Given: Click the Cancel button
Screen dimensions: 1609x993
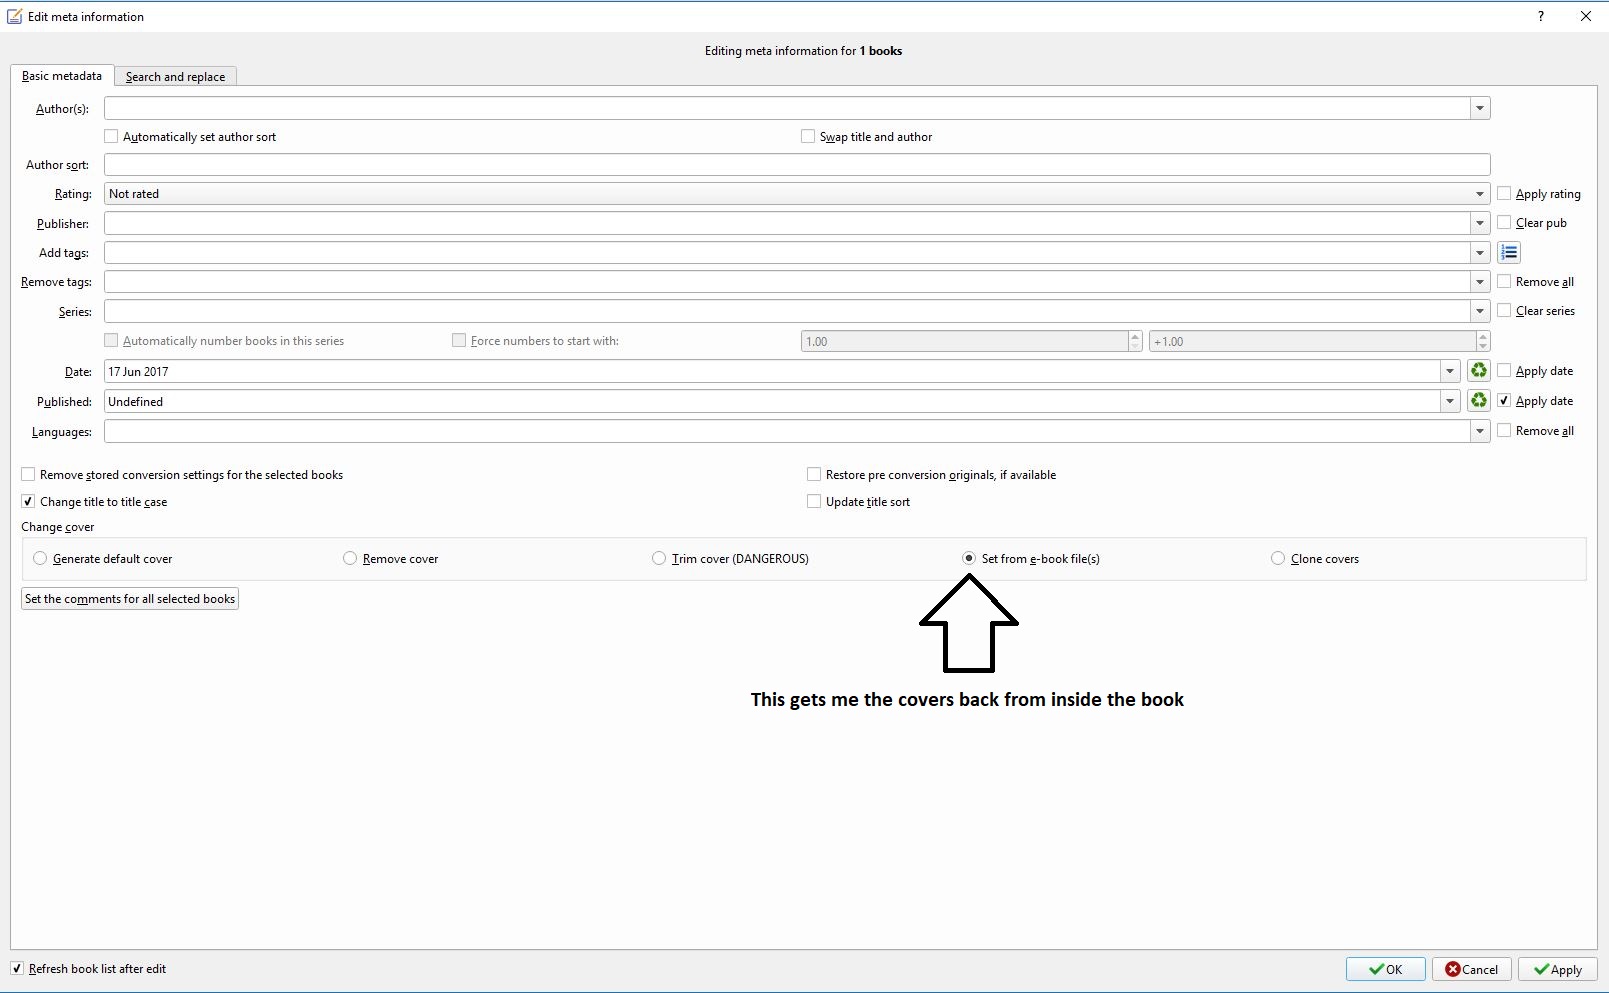Looking at the screenshot, I should (1472, 969).
